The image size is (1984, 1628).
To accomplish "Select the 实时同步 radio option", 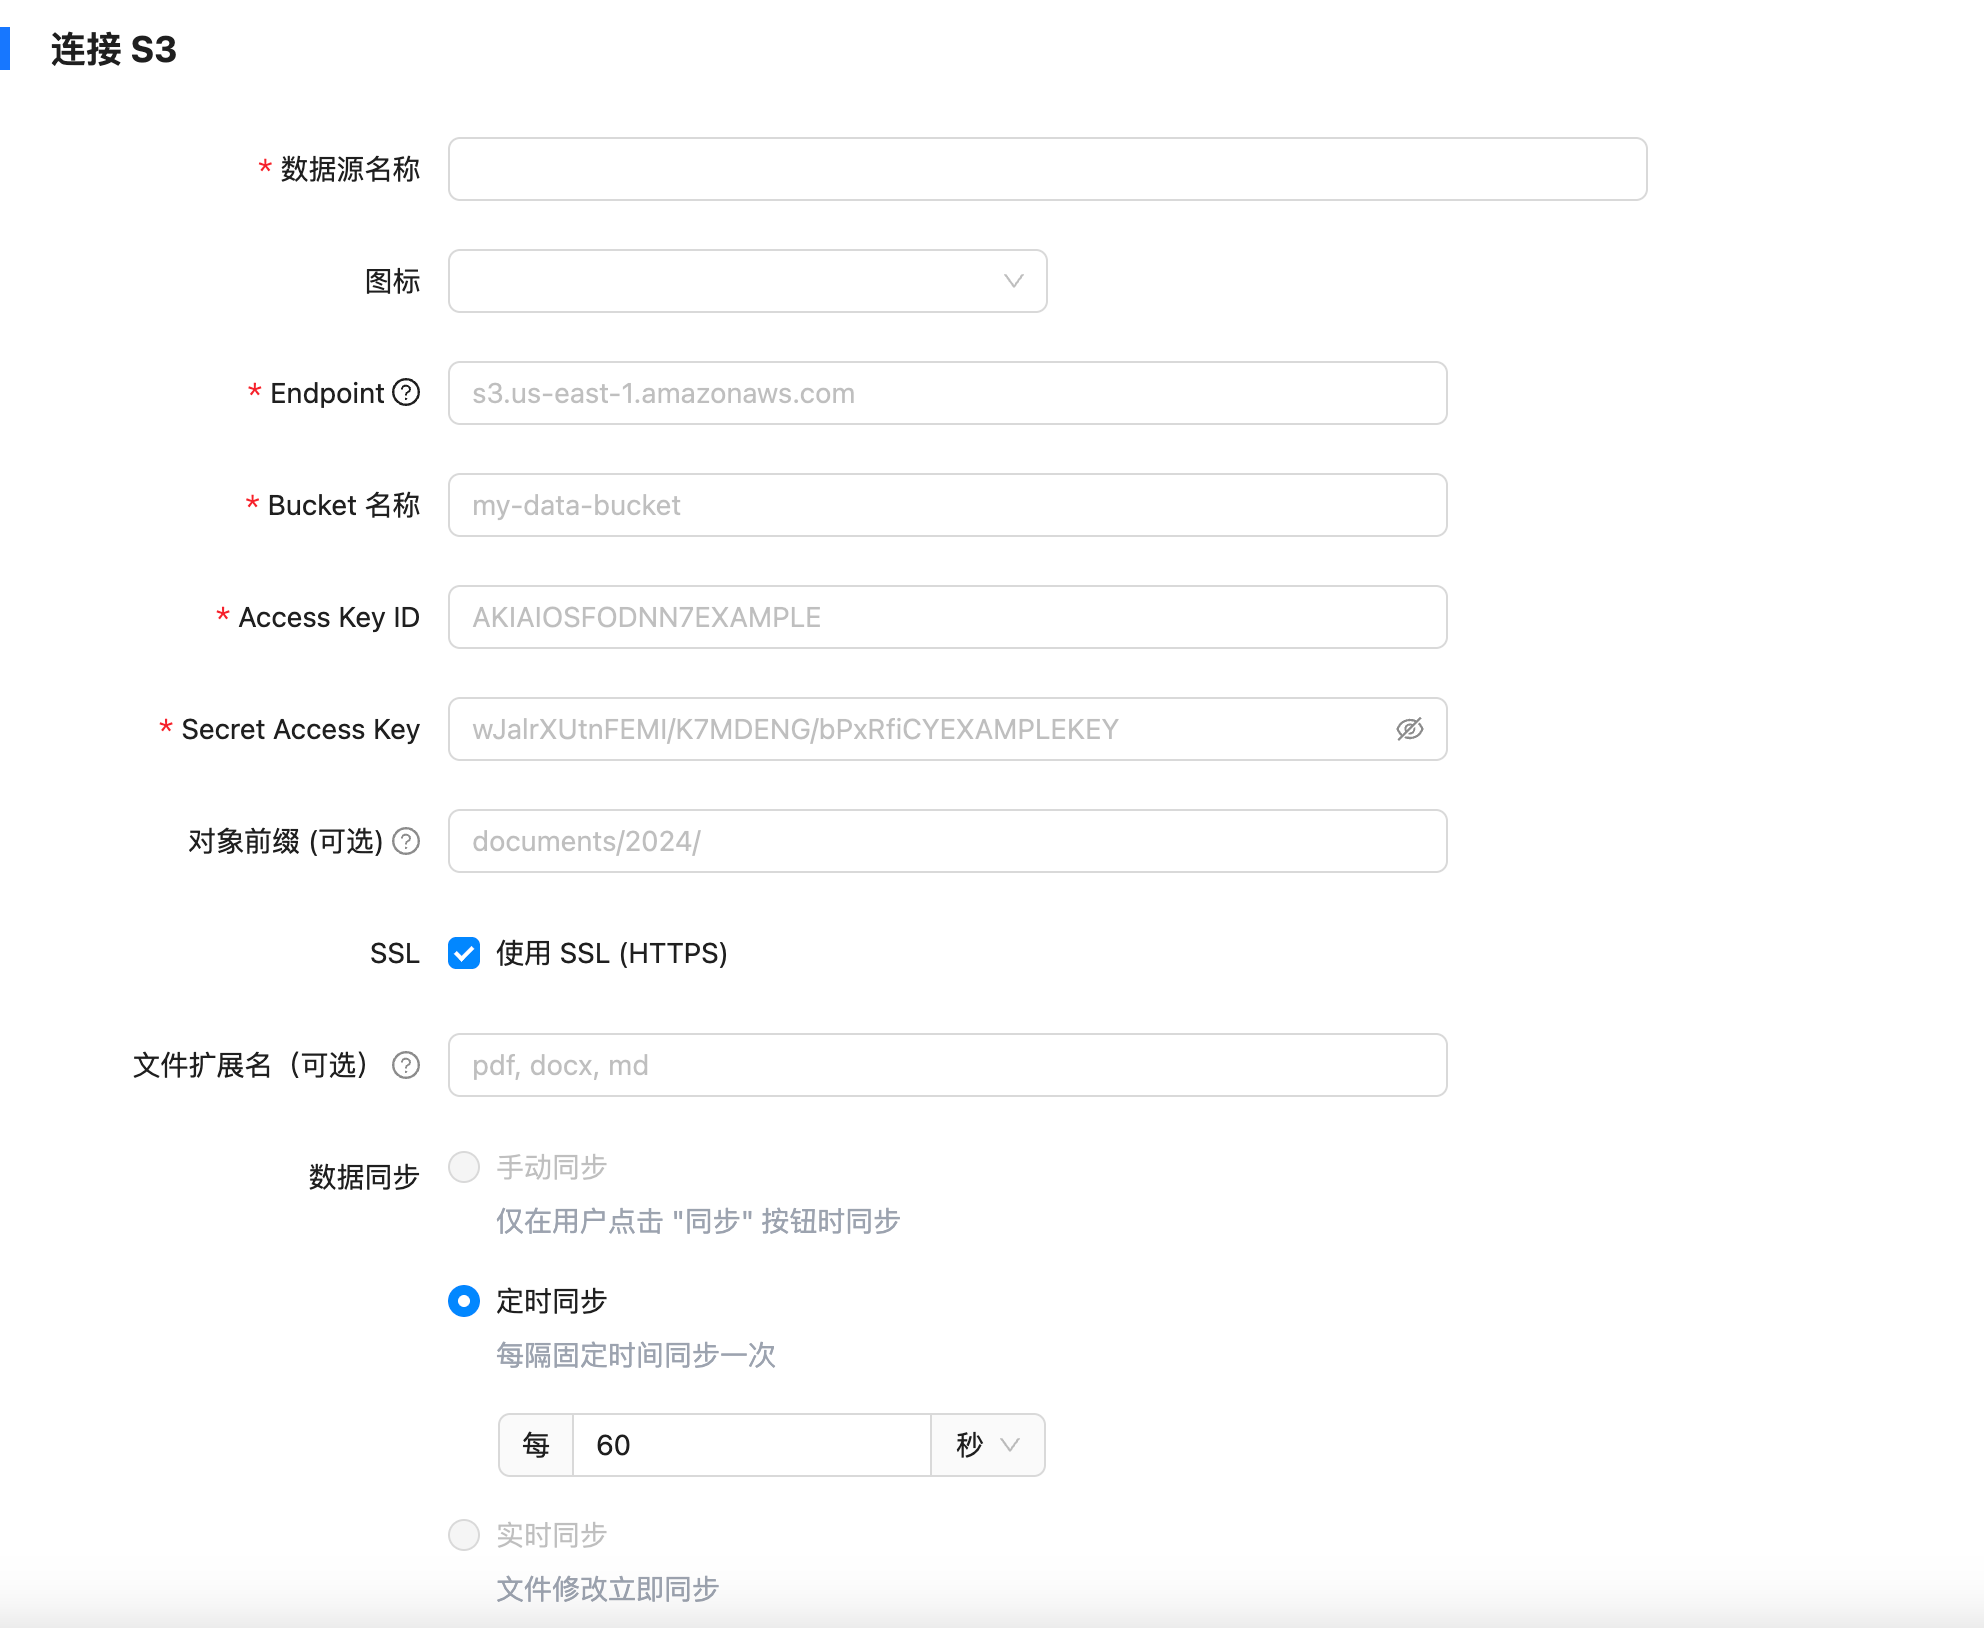I will (464, 1535).
